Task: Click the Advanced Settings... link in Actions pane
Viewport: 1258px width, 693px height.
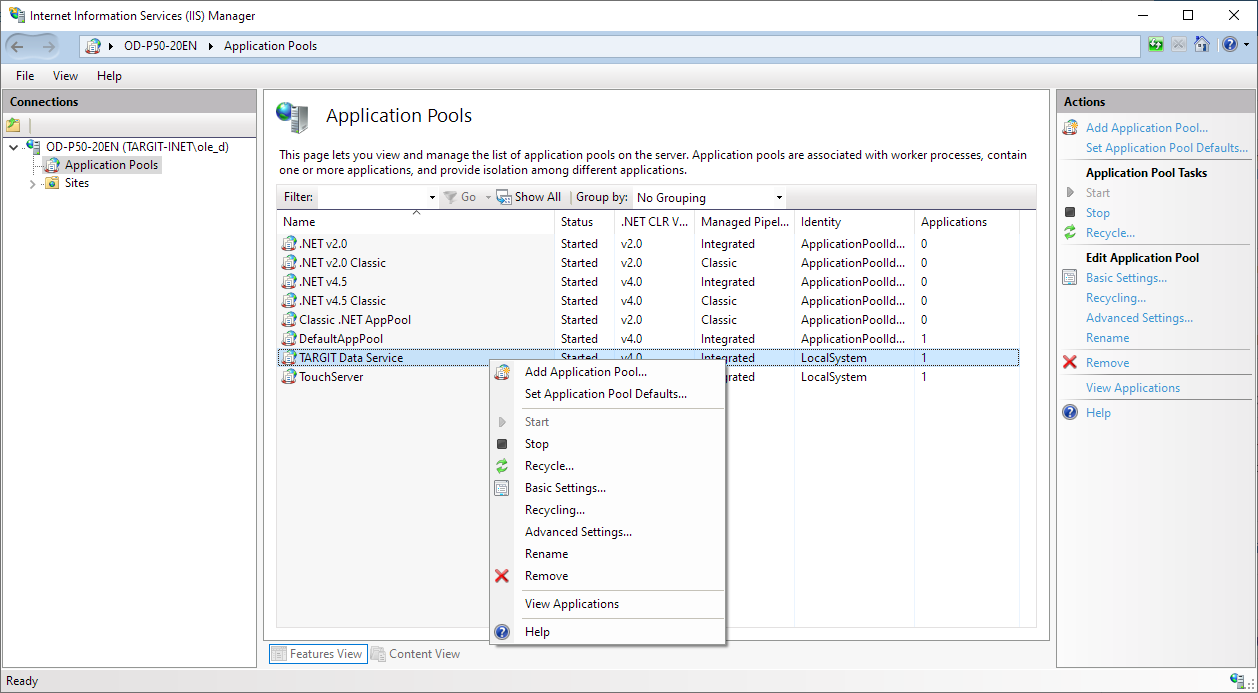Action: [1139, 318]
